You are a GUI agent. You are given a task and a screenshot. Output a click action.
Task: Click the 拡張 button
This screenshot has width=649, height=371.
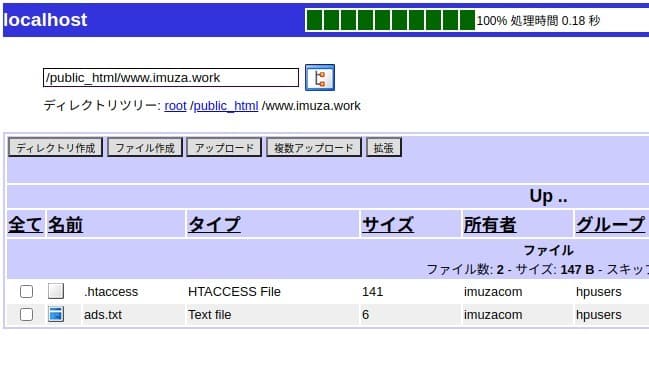tap(384, 147)
